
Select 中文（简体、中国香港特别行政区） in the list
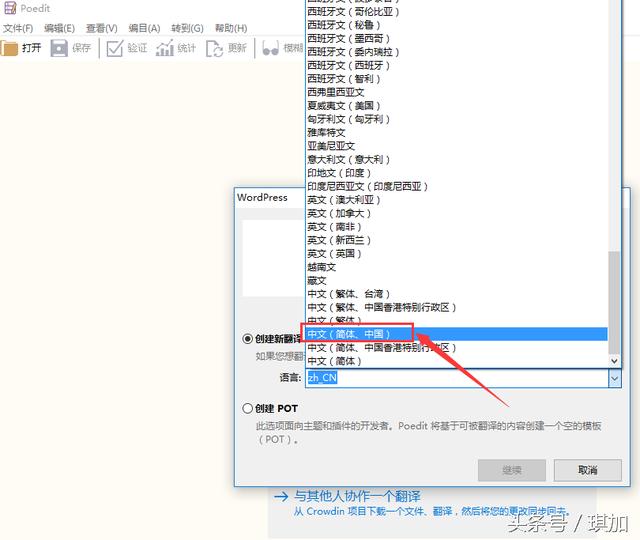(x=457, y=347)
